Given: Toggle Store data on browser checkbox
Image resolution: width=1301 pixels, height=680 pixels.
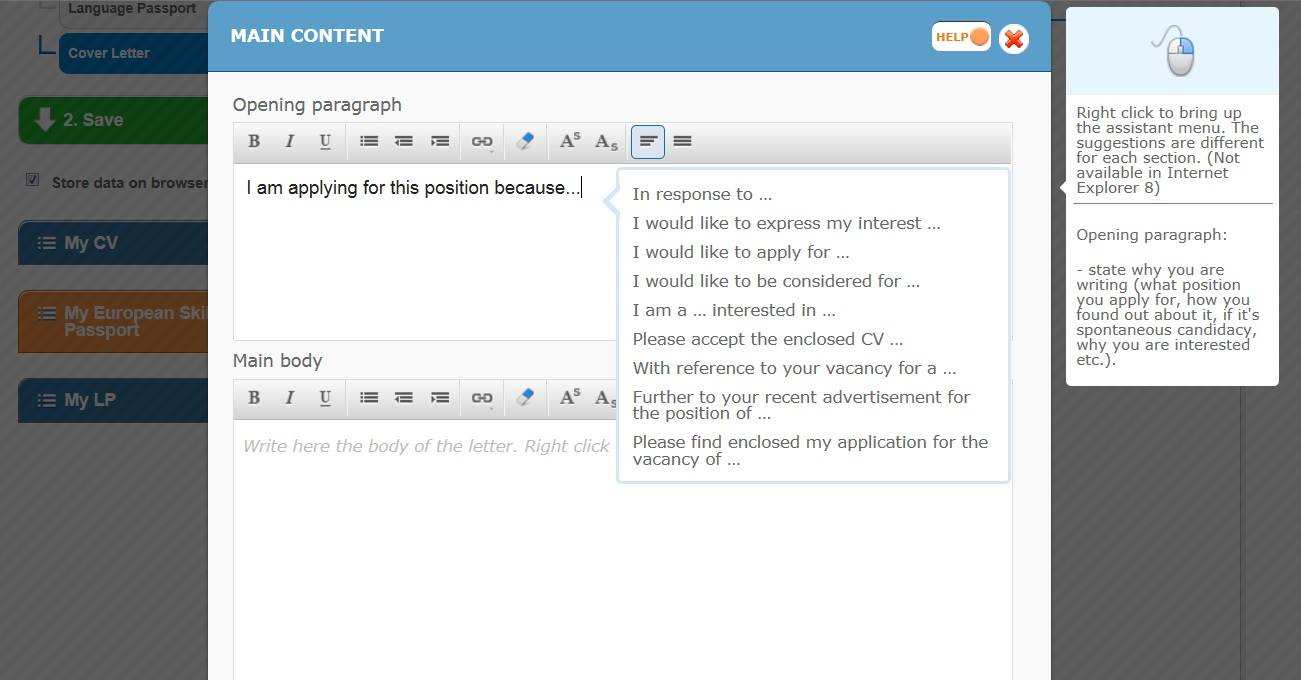Looking at the screenshot, I should pos(32,180).
